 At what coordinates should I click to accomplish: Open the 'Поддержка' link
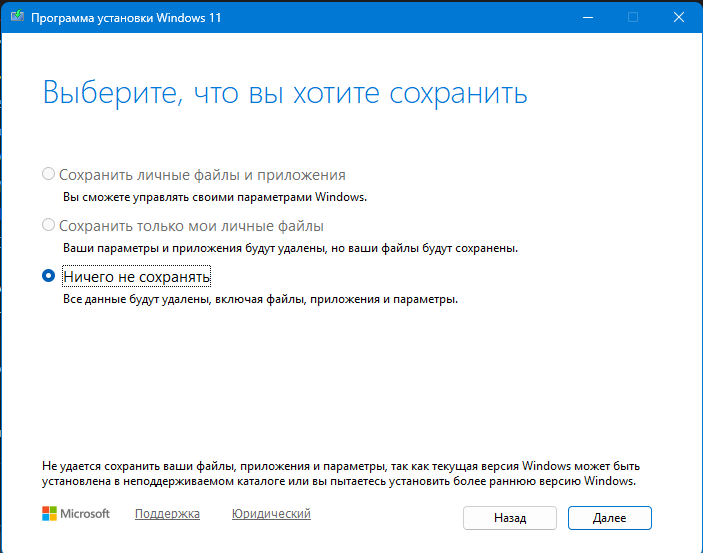click(167, 514)
